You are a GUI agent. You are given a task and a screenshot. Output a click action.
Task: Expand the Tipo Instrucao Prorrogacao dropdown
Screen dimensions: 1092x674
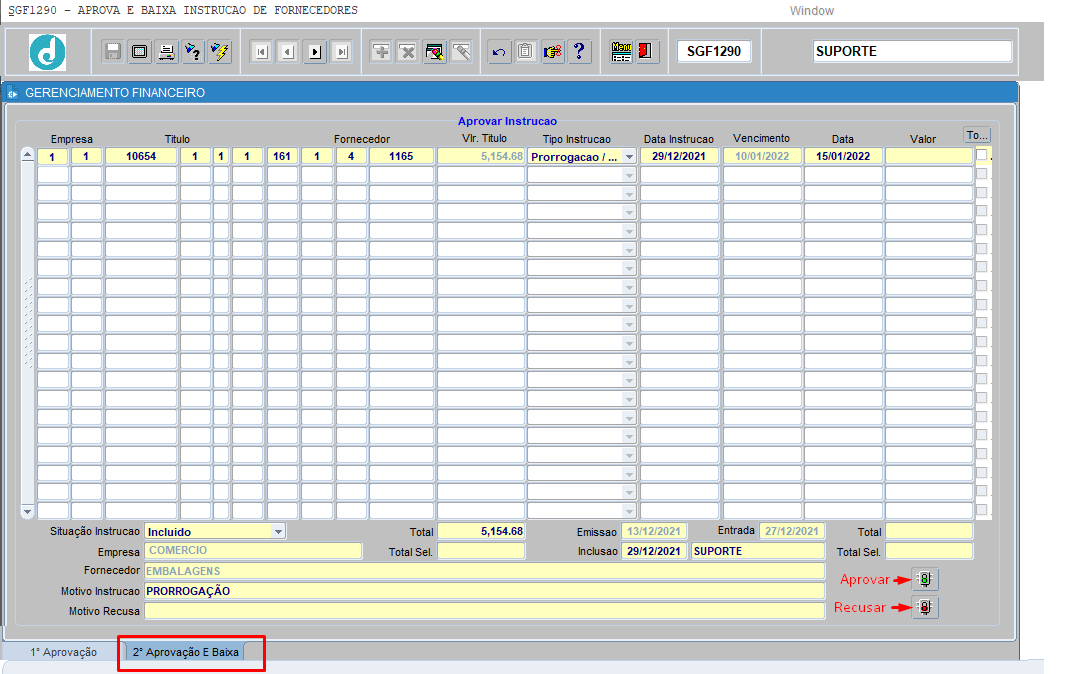click(x=629, y=157)
